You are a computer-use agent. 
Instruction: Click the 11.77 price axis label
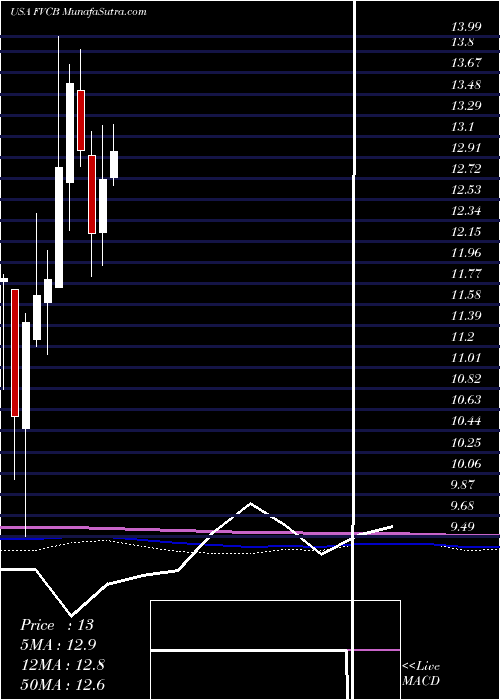[466, 274]
